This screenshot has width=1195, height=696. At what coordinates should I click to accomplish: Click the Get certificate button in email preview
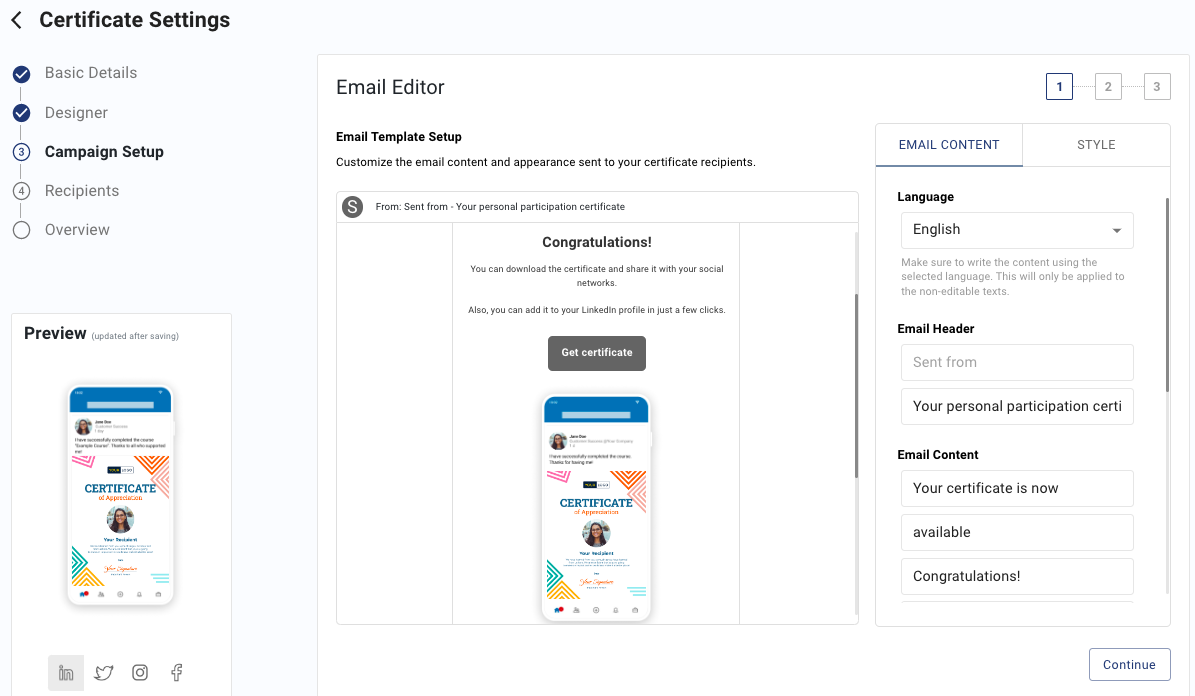(x=597, y=353)
